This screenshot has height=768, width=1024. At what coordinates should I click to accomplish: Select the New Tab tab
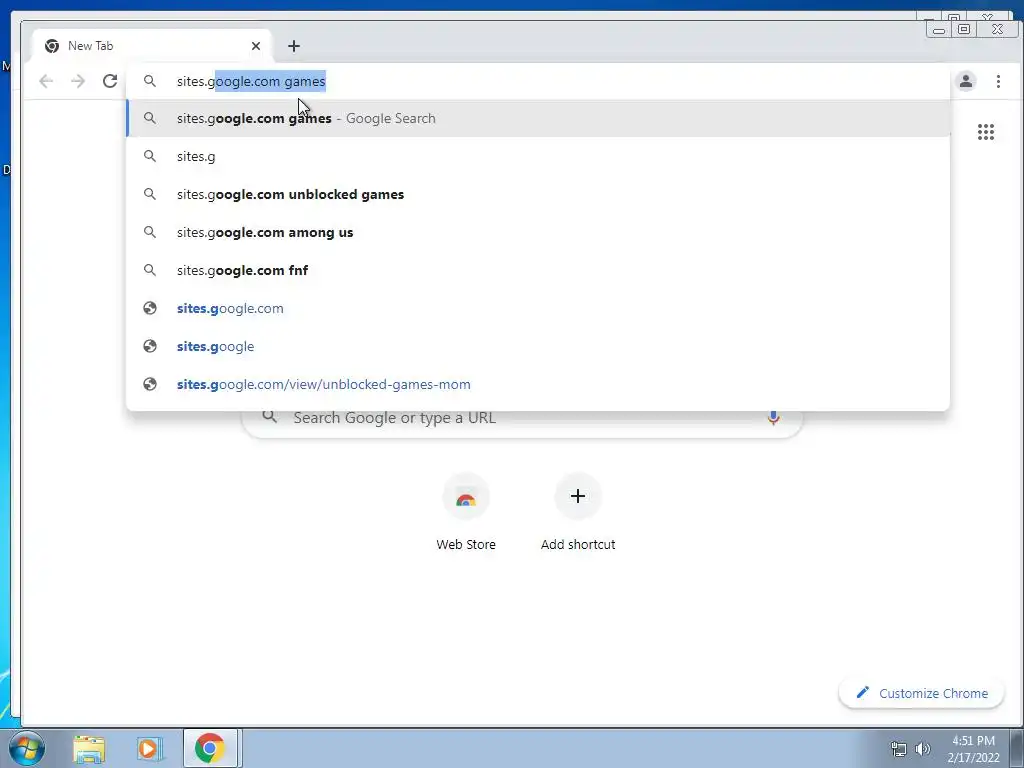151,46
